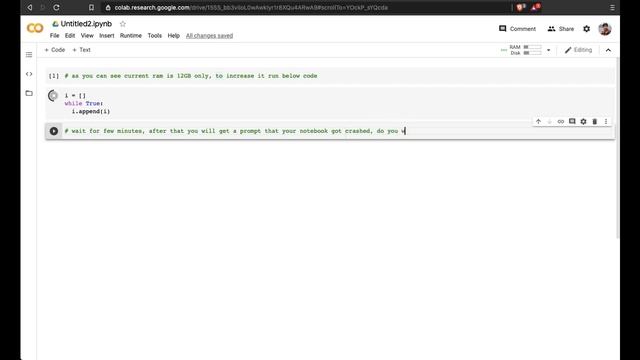Open the Brave shields icon
Viewport: 640px width, 360px height.
pyautogui.click(x=521, y=7)
